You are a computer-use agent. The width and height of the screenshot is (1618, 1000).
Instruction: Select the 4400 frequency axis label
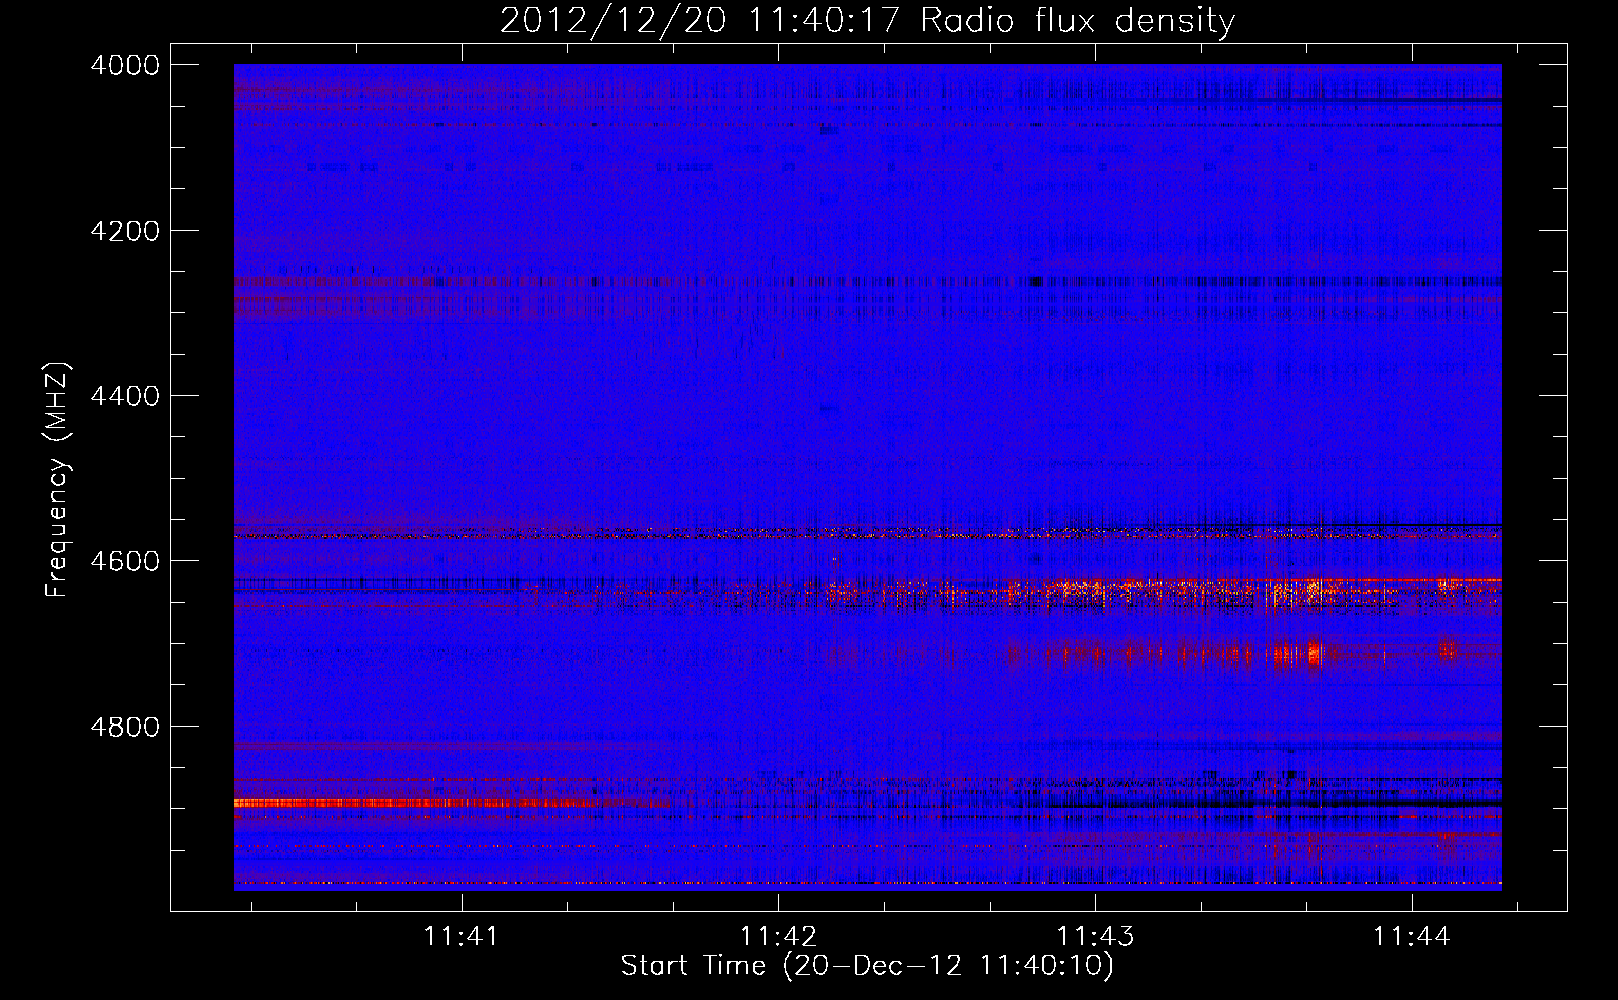[x=125, y=396]
